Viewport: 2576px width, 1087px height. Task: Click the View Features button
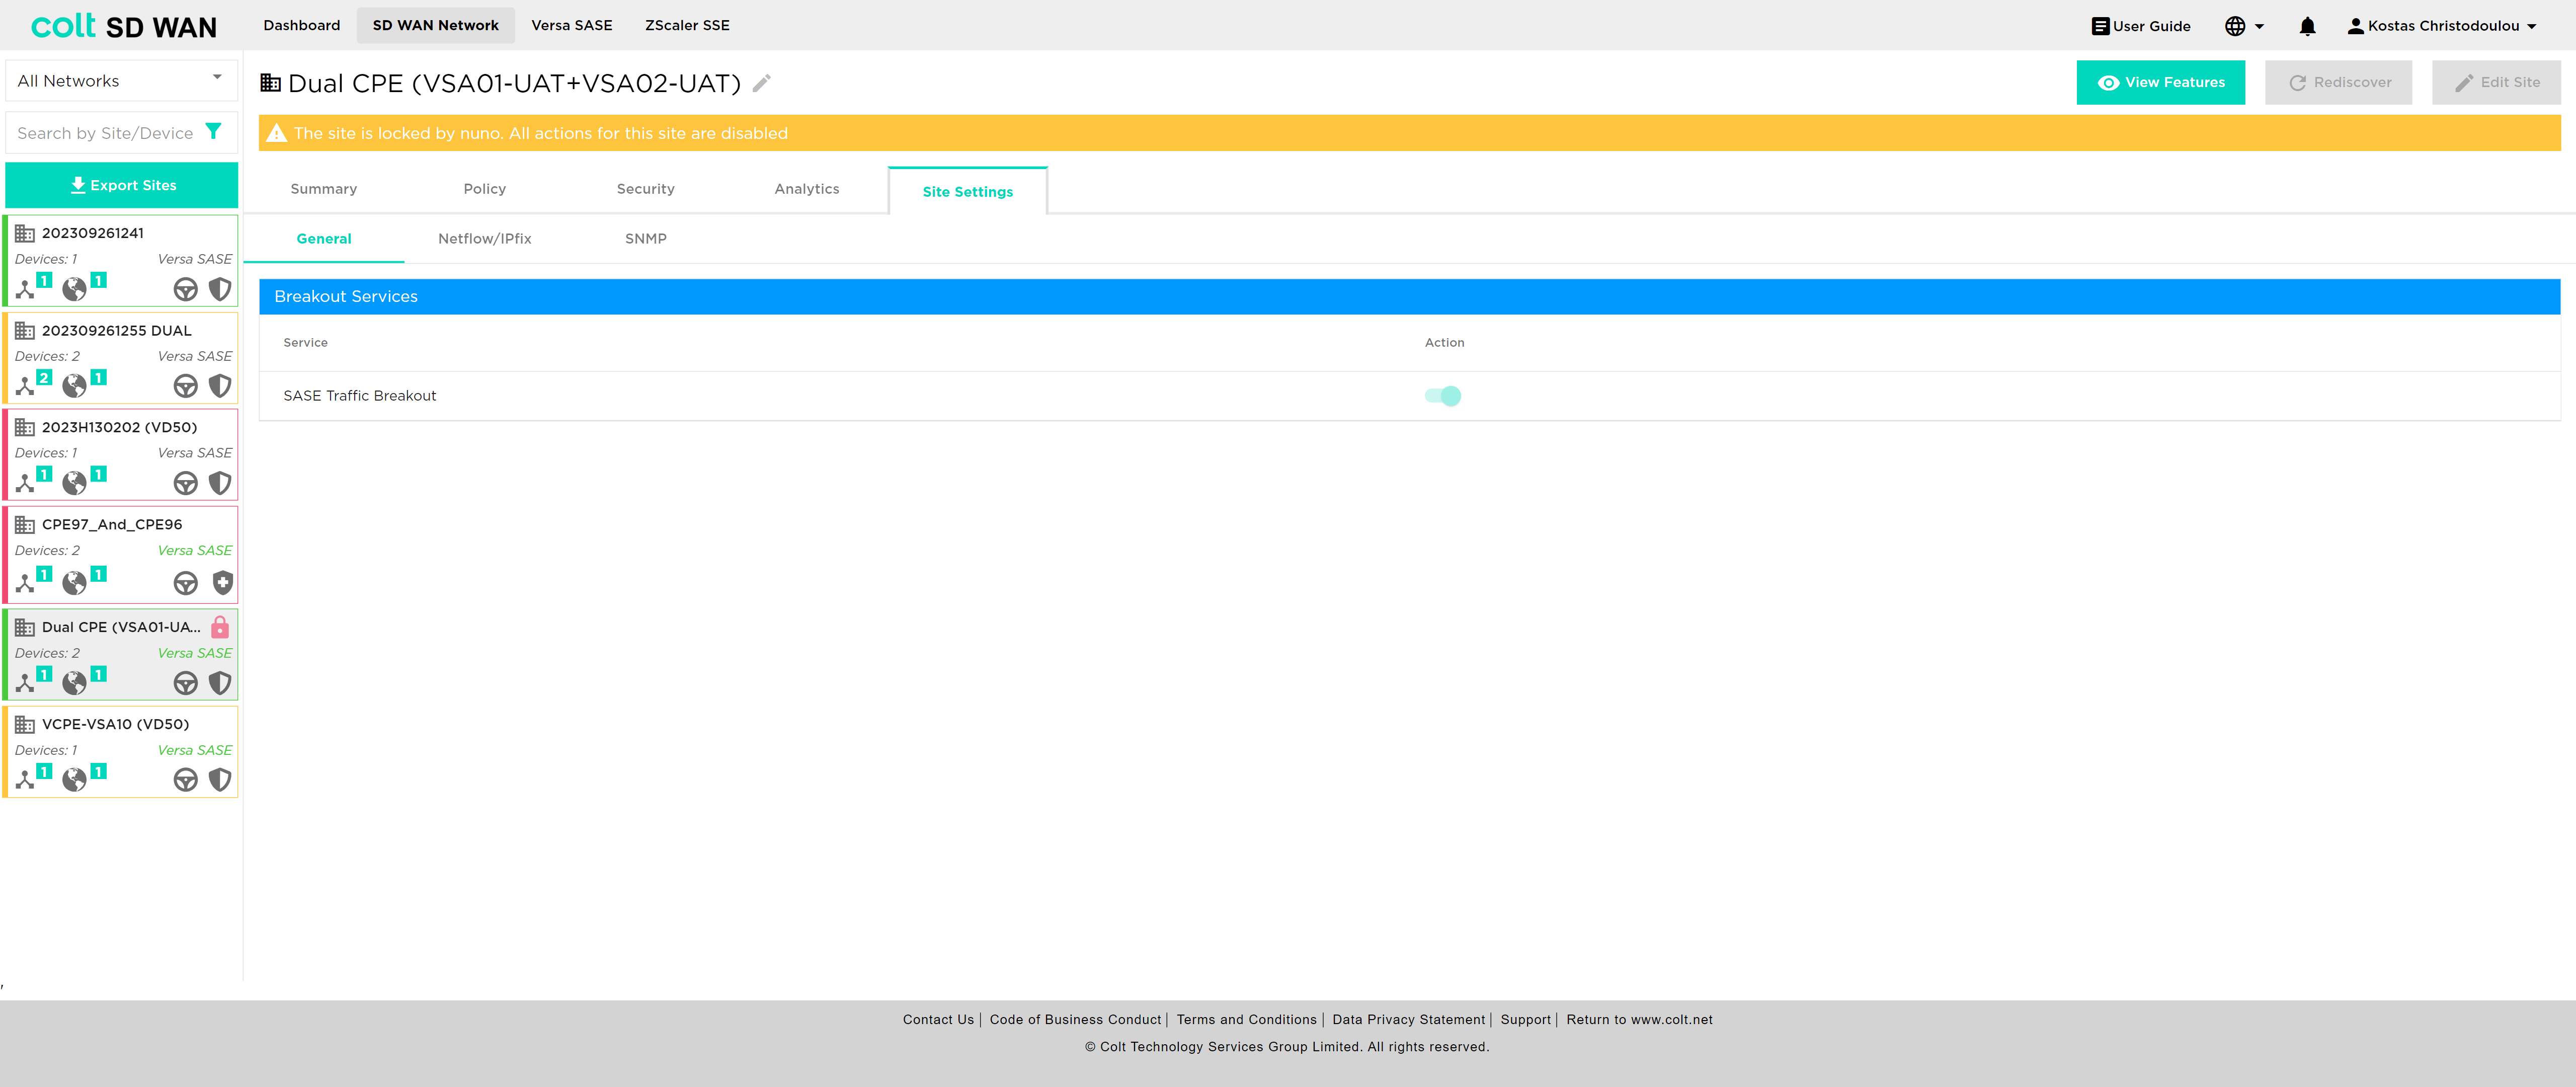click(2161, 83)
